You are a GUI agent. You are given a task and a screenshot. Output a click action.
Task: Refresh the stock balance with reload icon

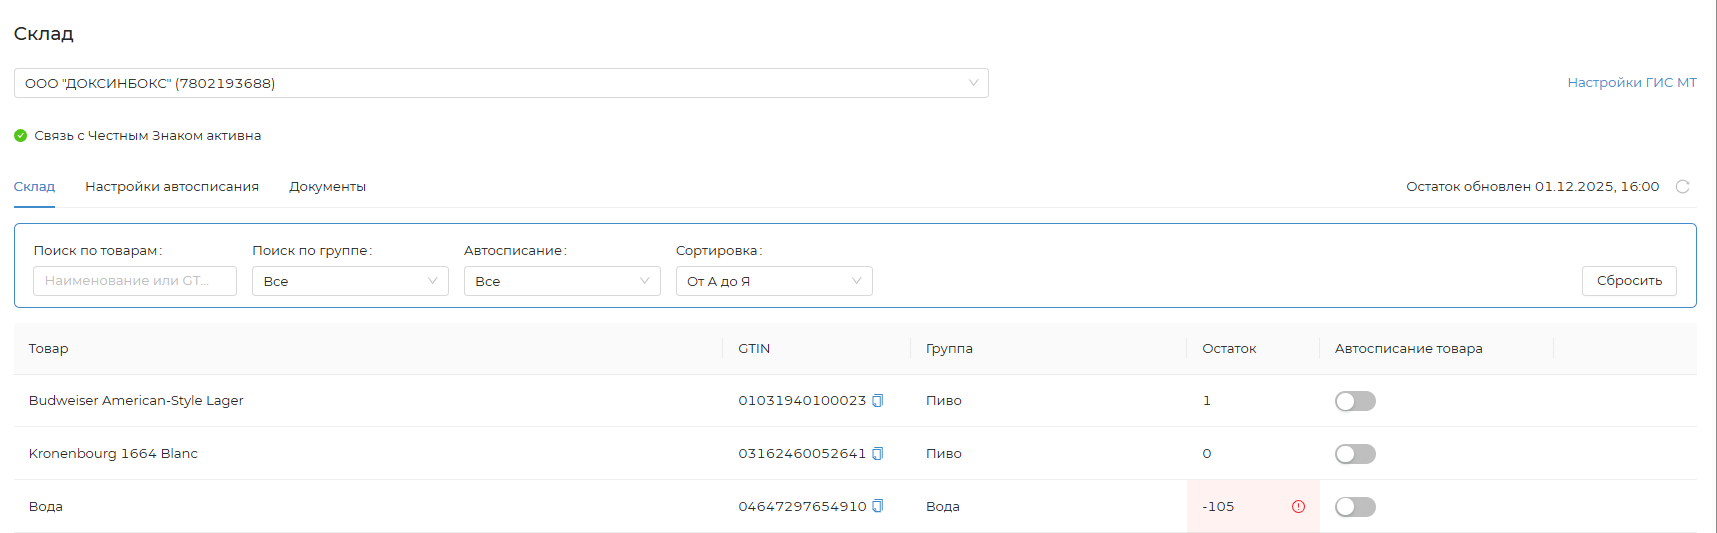point(1683,187)
